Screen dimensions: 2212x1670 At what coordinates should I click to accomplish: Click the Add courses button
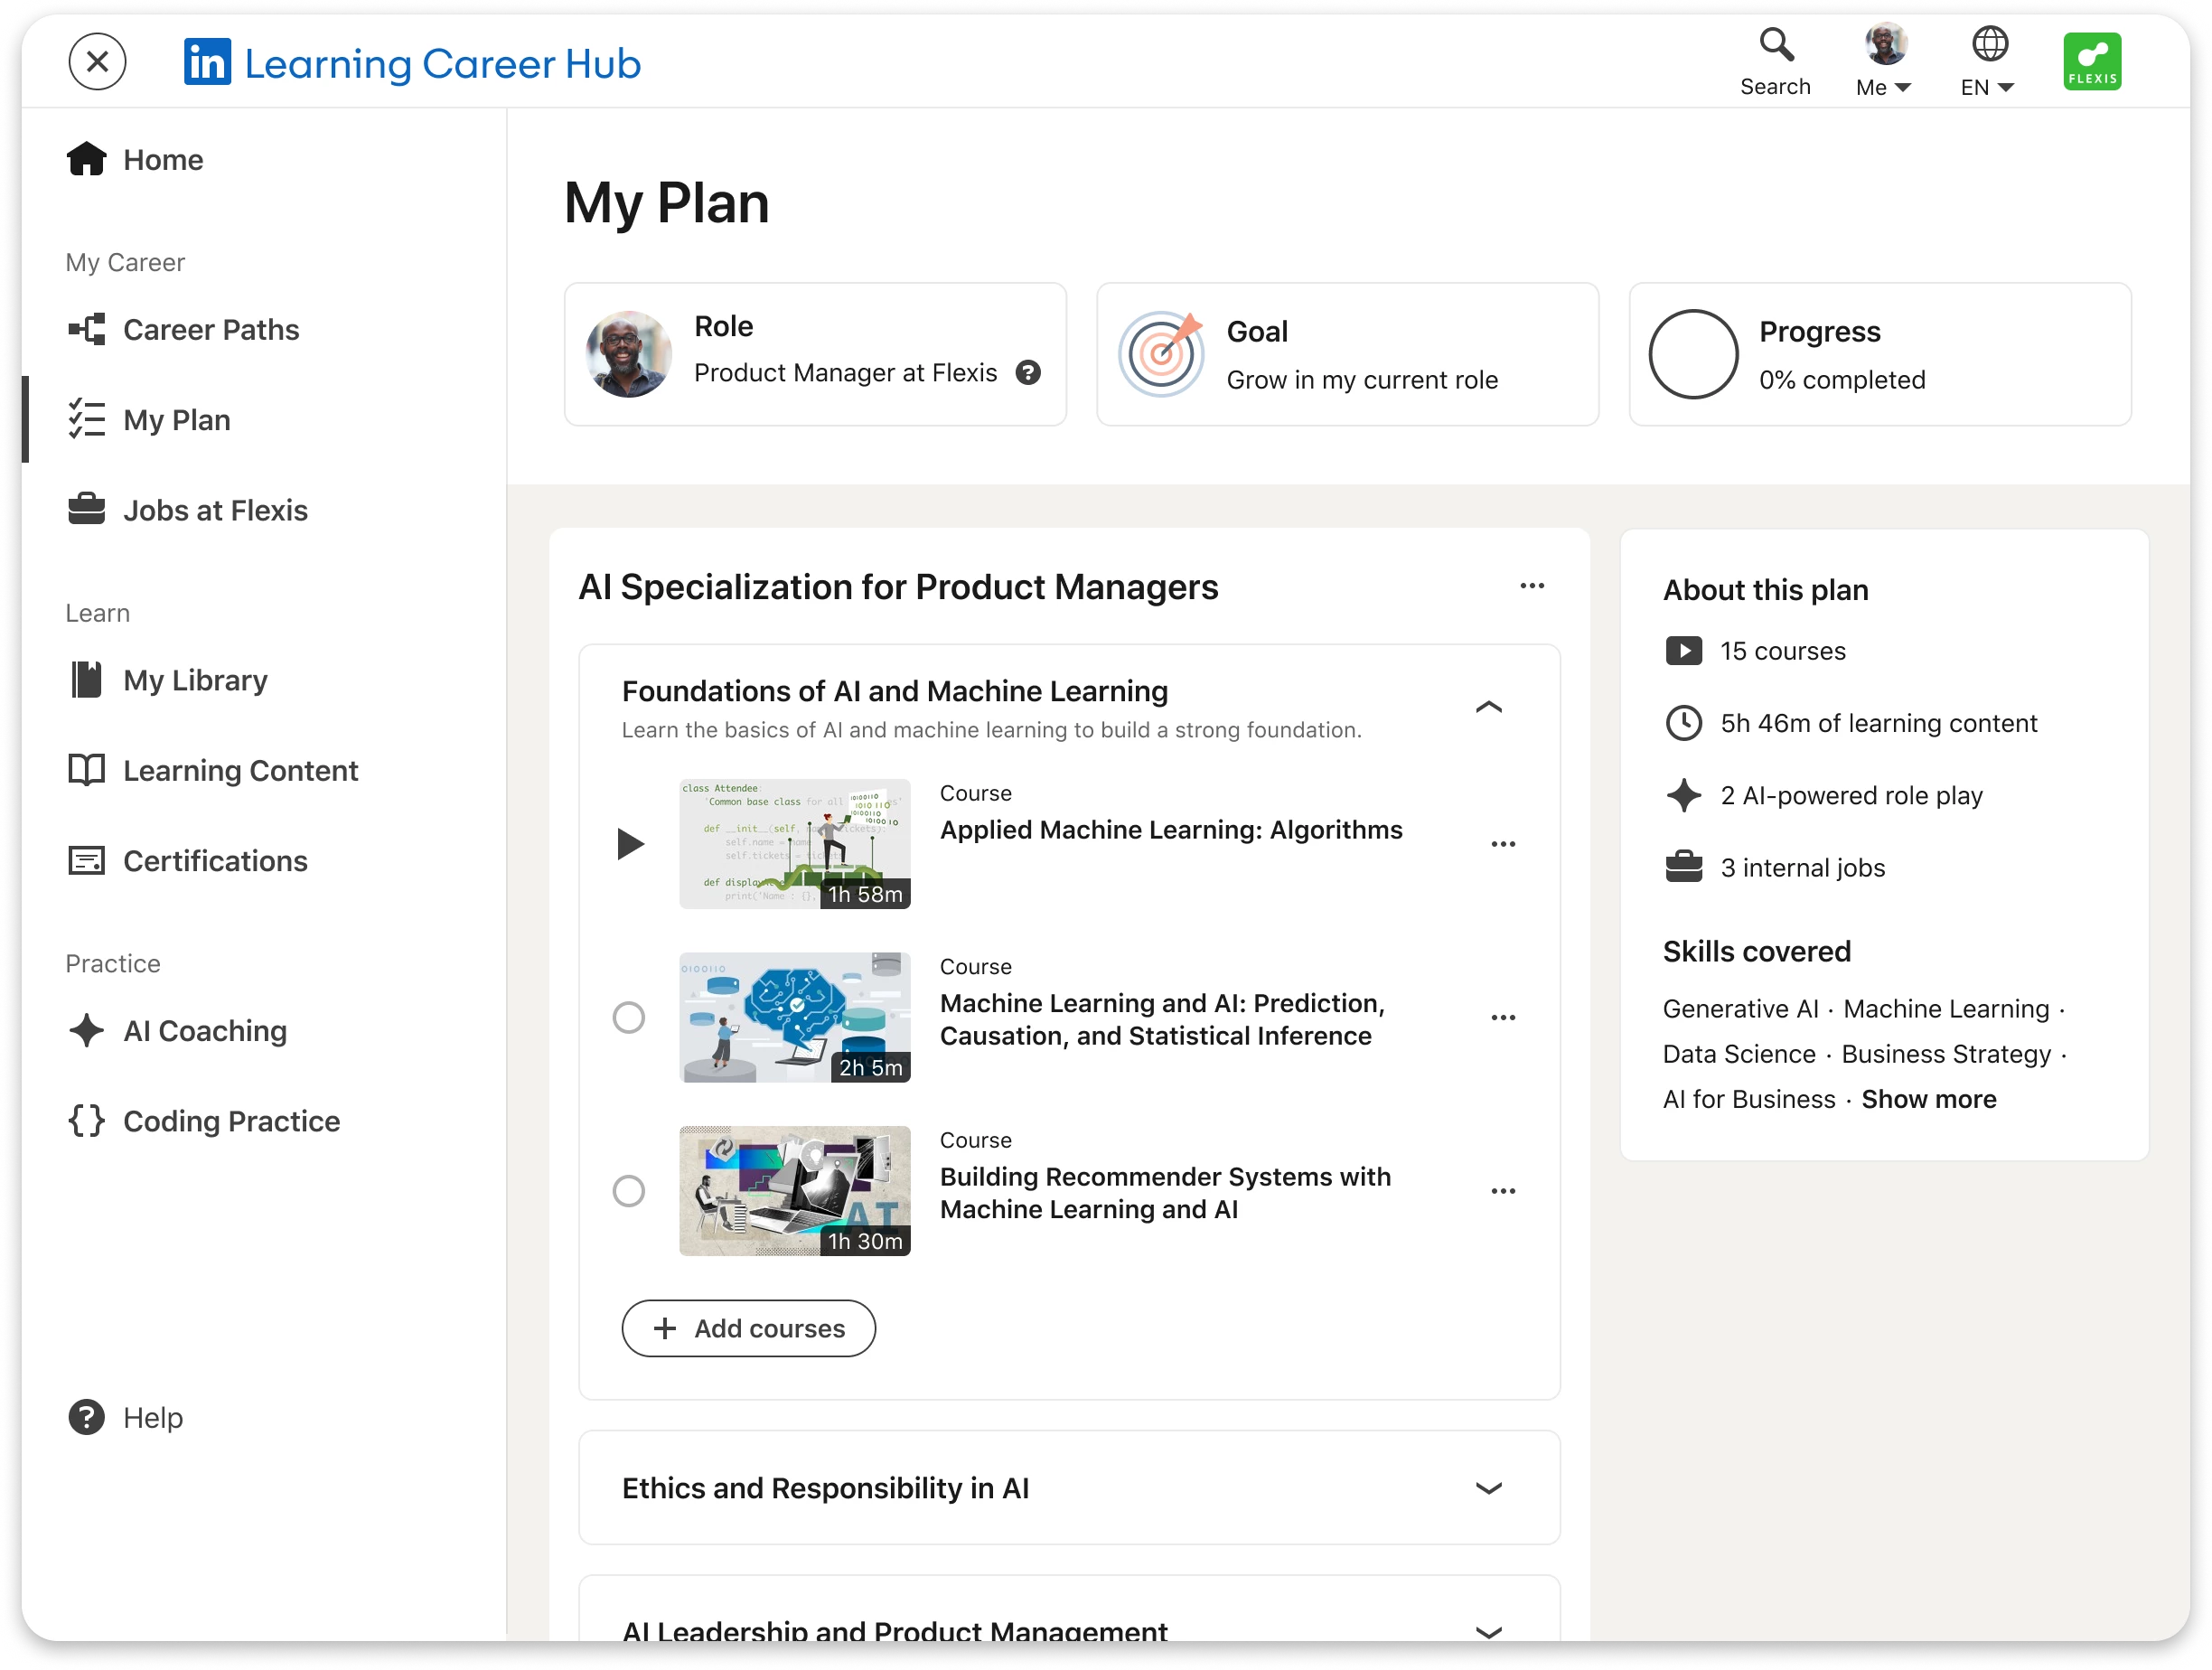coord(748,1328)
